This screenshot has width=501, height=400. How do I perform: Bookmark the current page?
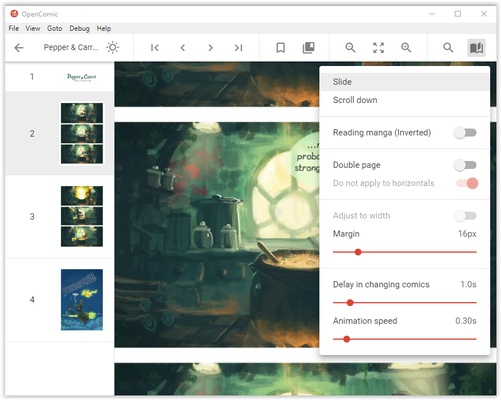pyautogui.click(x=281, y=48)
